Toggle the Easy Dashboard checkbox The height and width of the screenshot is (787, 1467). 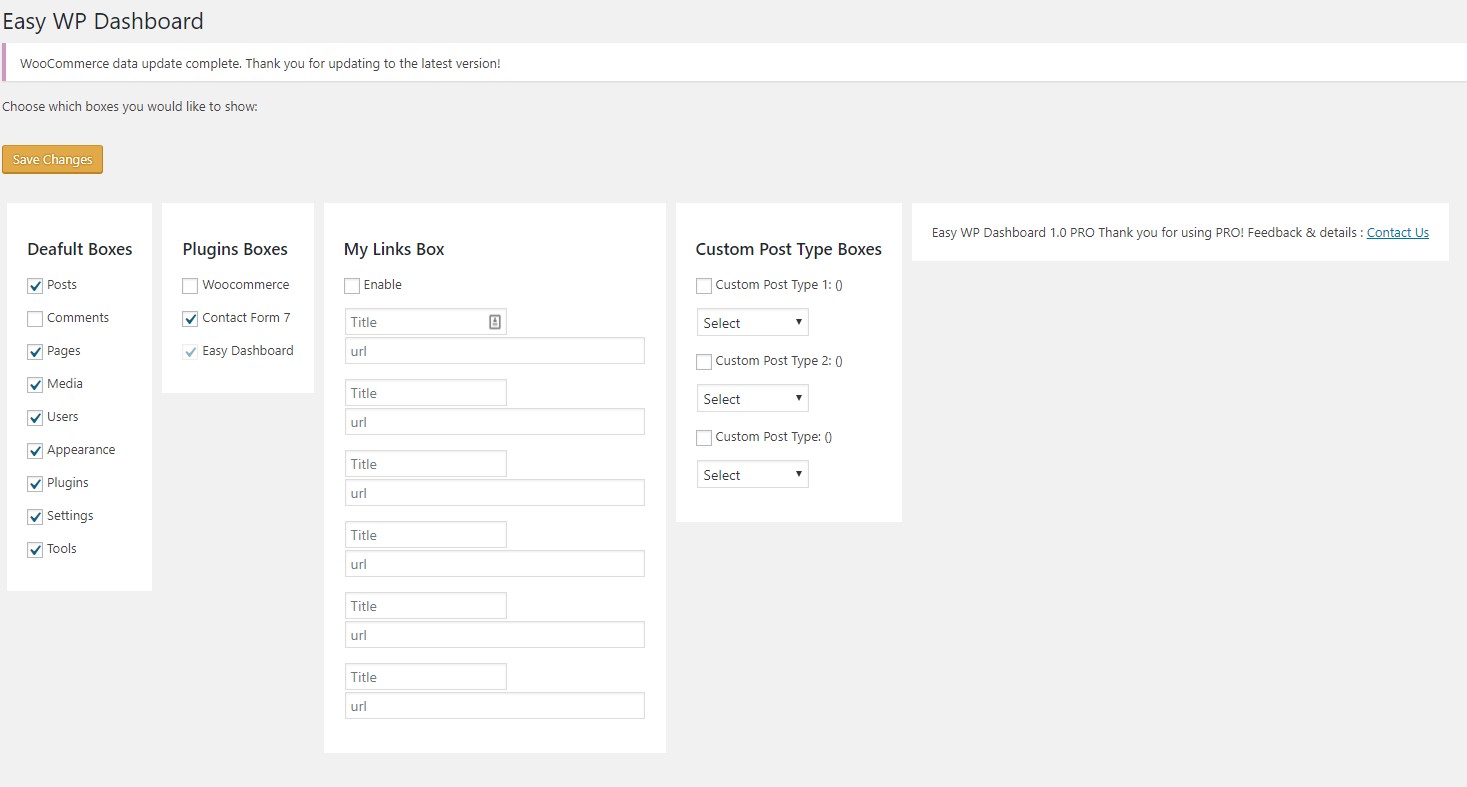coord(190,352)
